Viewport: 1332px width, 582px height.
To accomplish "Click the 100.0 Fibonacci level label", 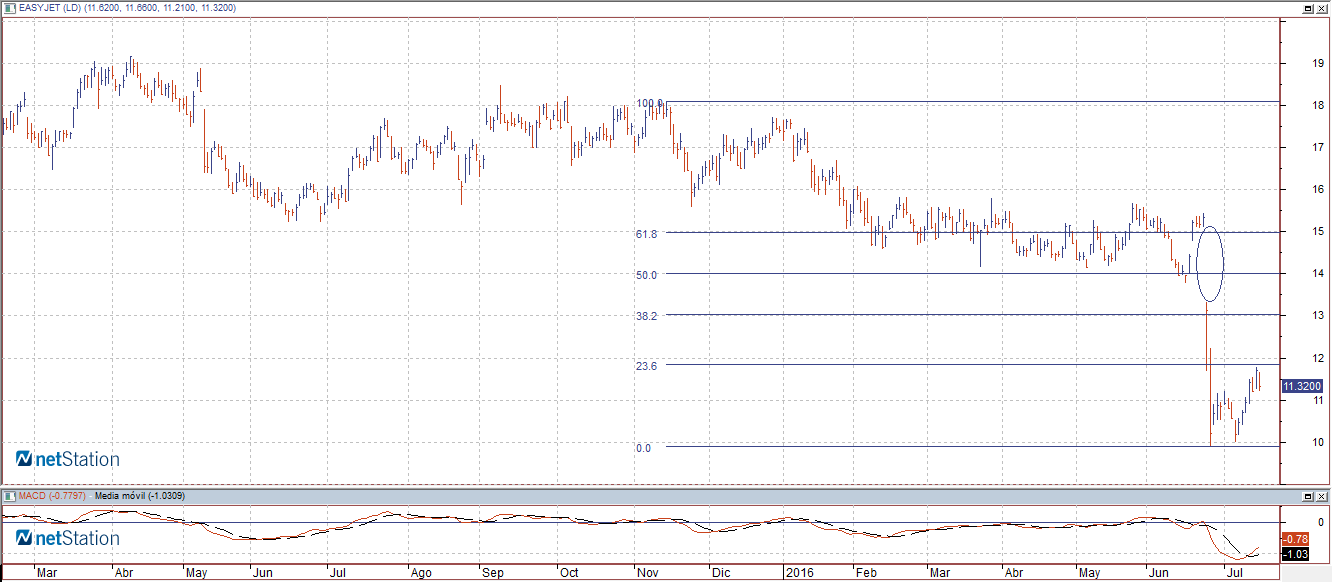I will (x=649, y=102).
